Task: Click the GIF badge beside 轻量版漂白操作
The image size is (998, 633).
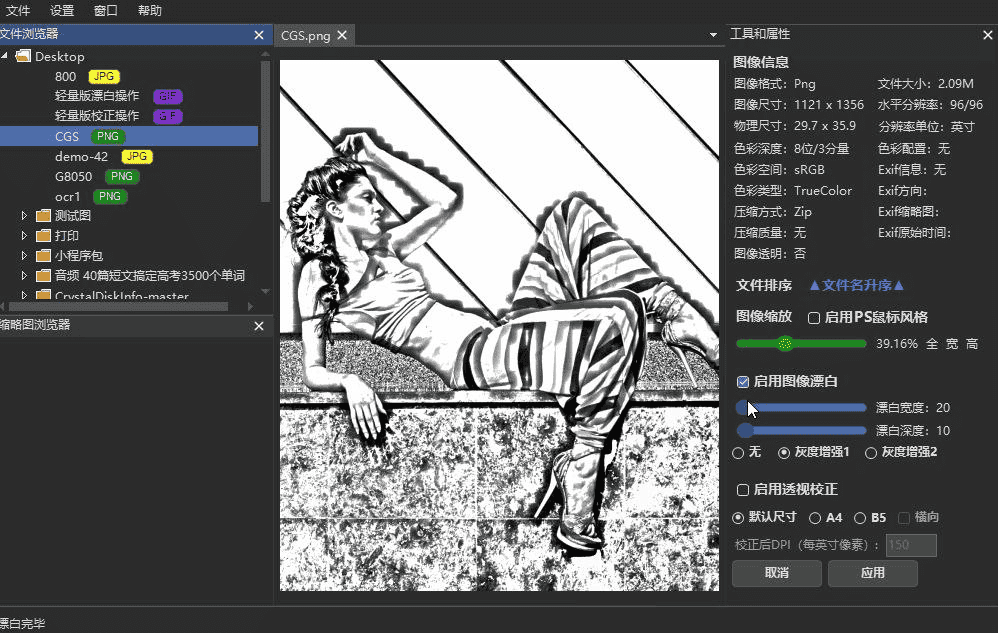Action: click(x=167, y=96)
